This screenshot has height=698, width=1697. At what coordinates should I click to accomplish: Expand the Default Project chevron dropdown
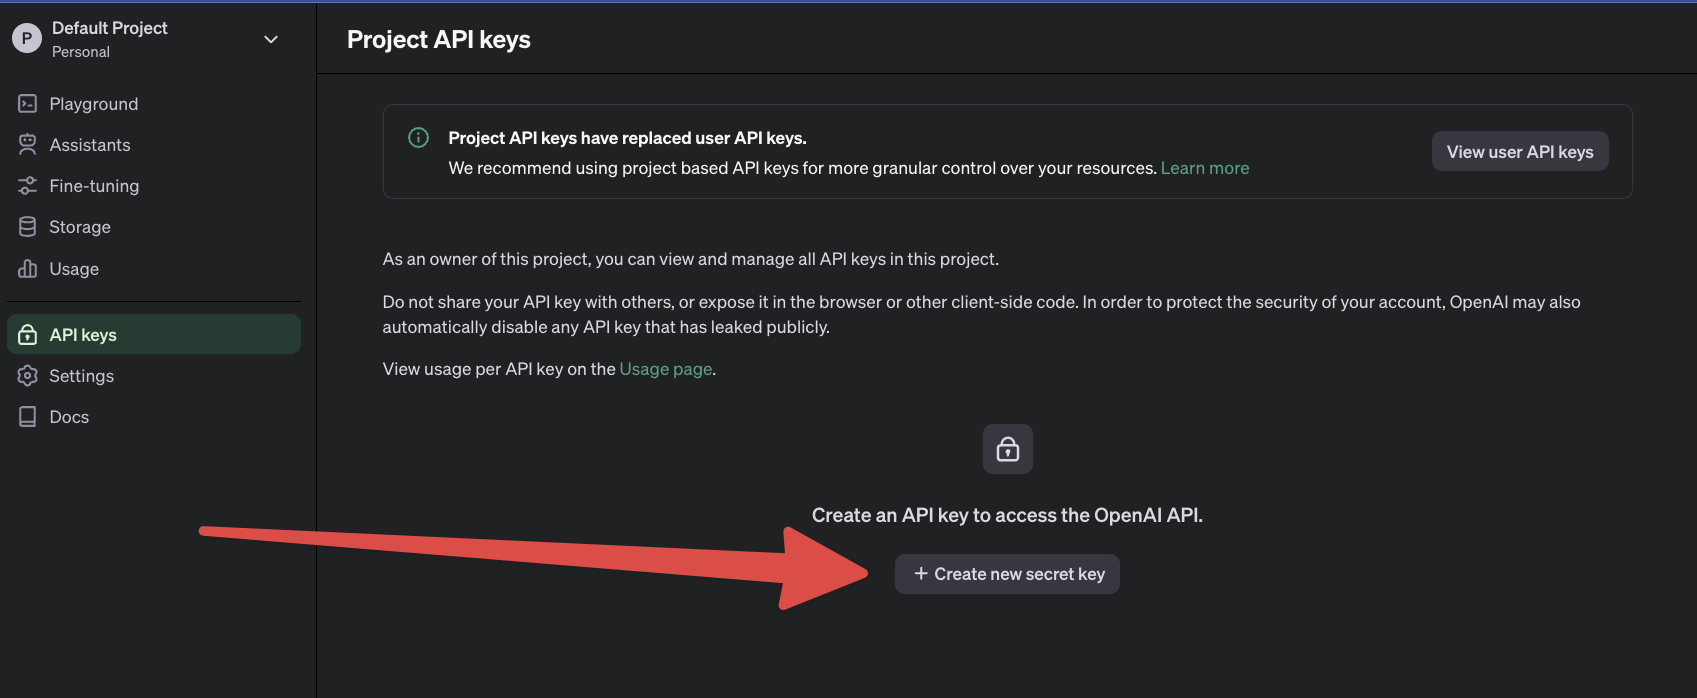tap(271, 39)
